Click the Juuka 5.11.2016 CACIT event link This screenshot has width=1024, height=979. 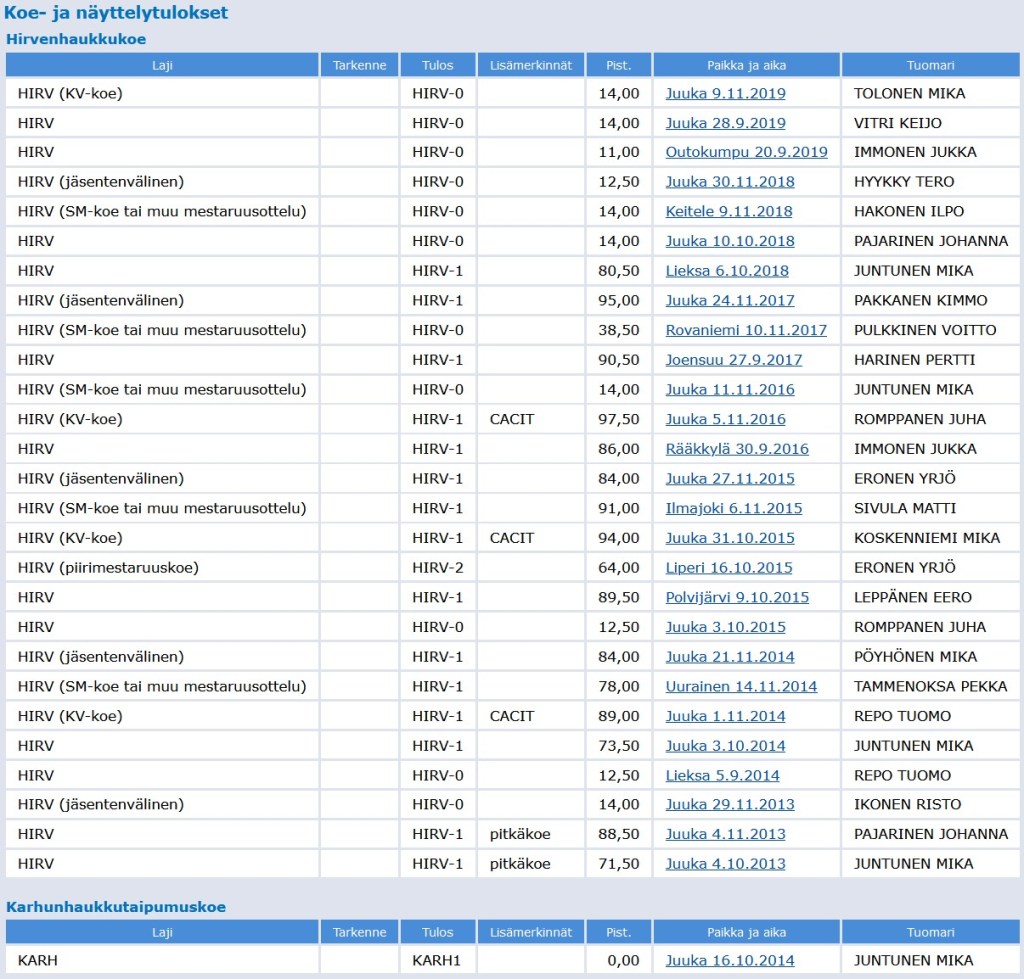tap(725, 419)
